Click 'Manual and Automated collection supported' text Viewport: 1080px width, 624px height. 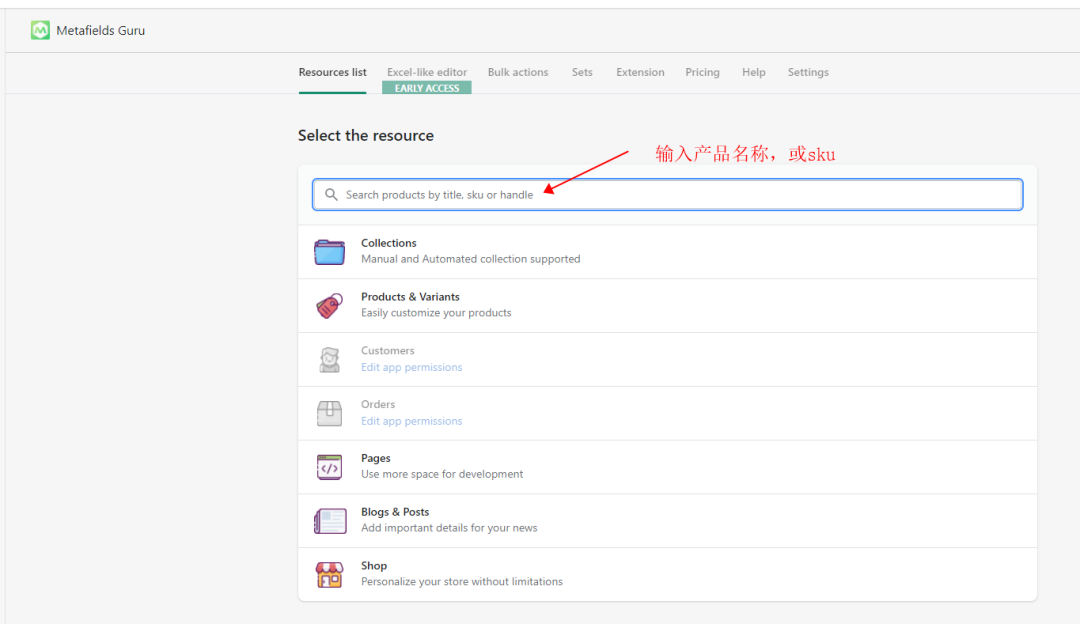[x=470, y=259]
